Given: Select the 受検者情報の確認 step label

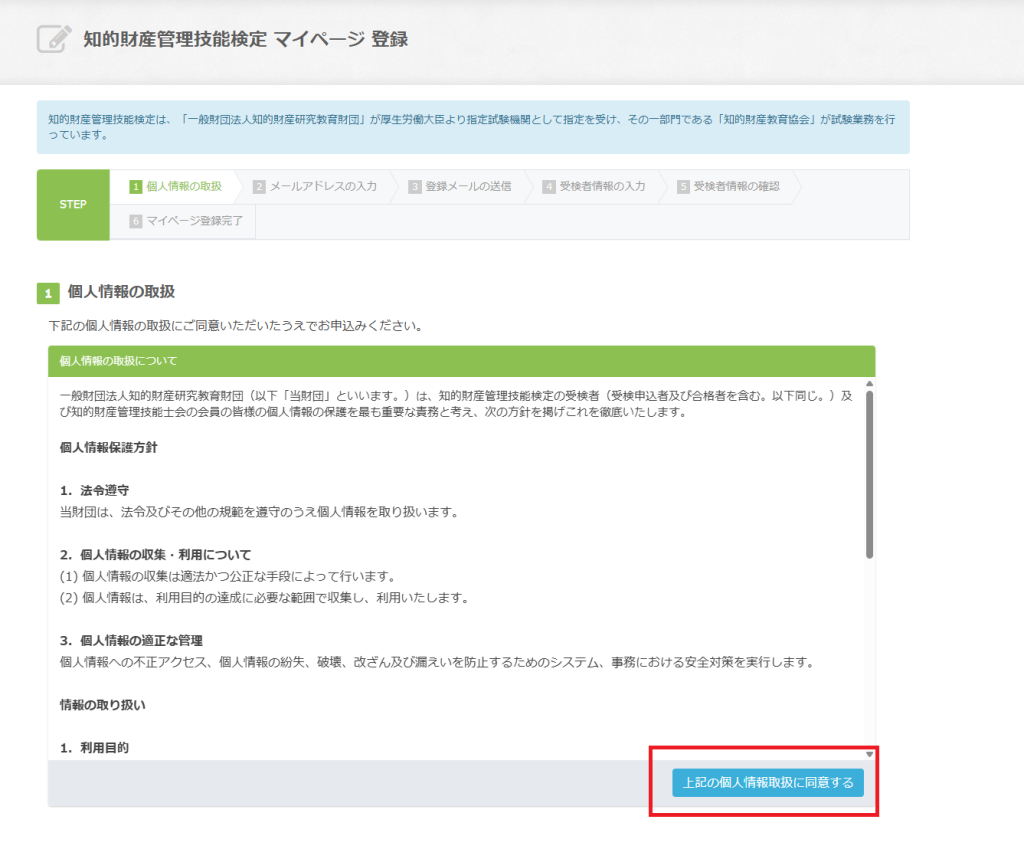Looking at the screenshot, I should pos(736,186).
